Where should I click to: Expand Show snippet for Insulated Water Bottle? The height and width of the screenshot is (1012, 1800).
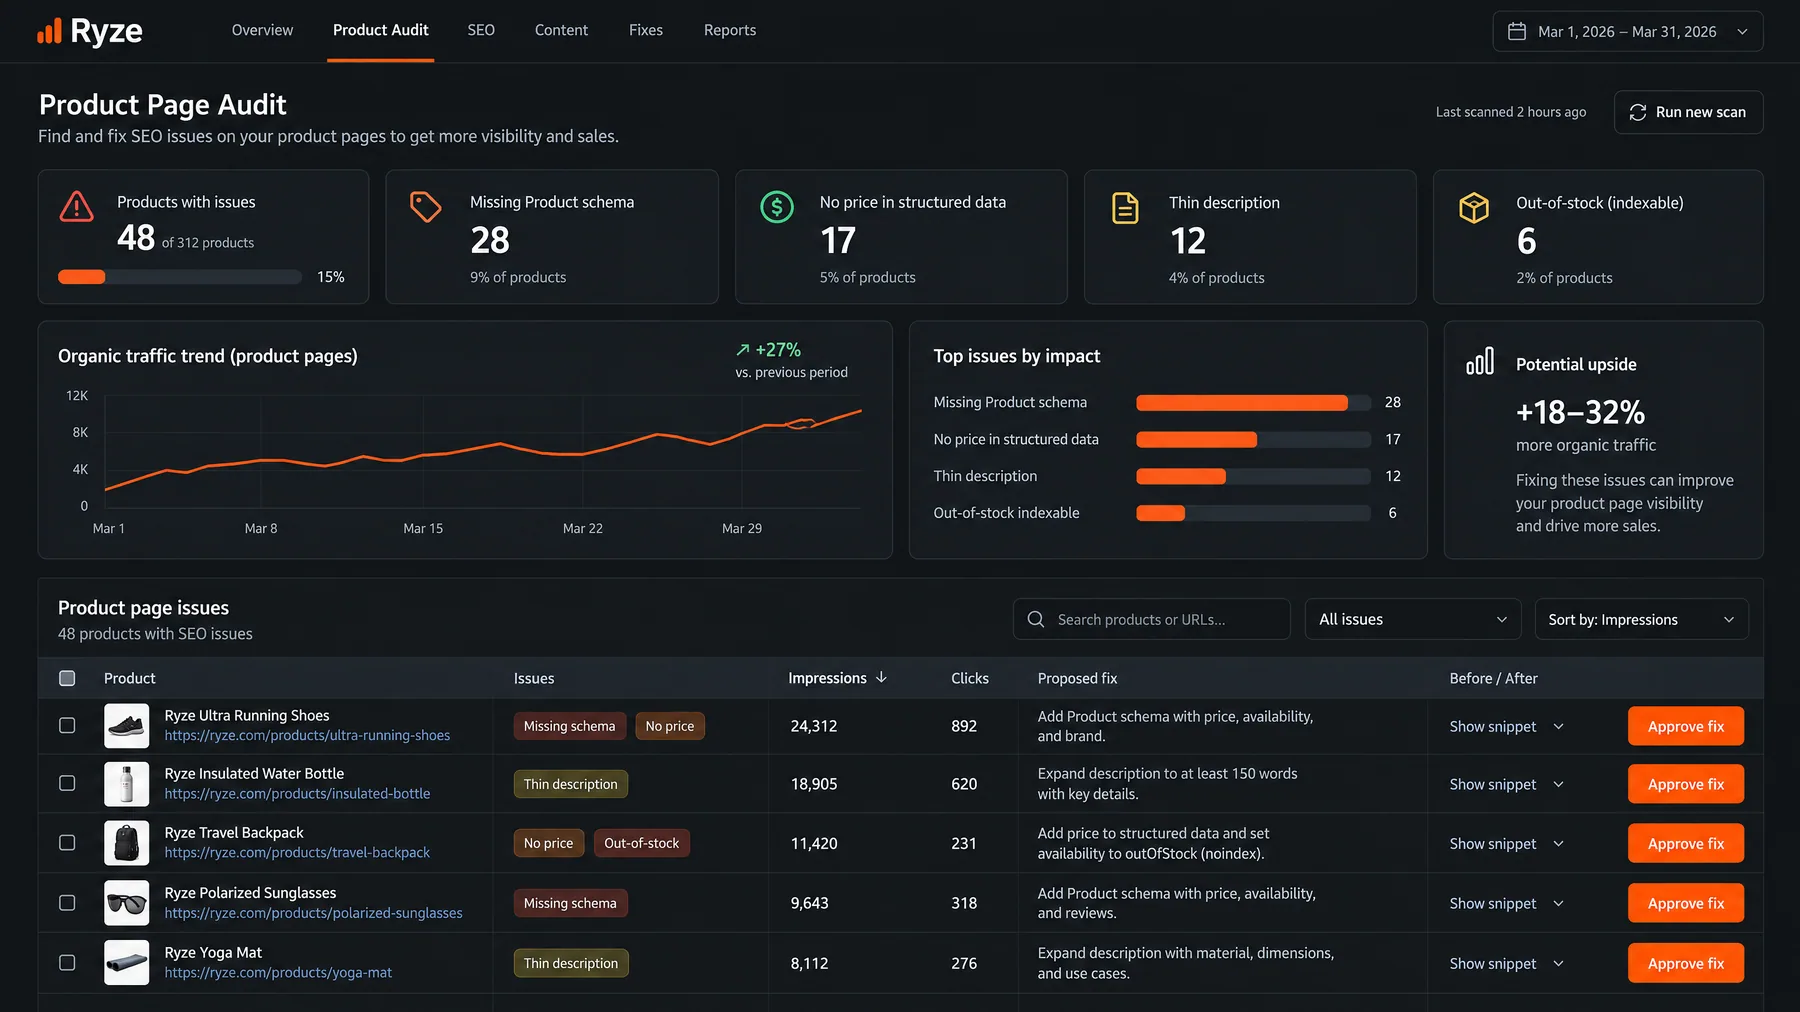point(1507,784)
